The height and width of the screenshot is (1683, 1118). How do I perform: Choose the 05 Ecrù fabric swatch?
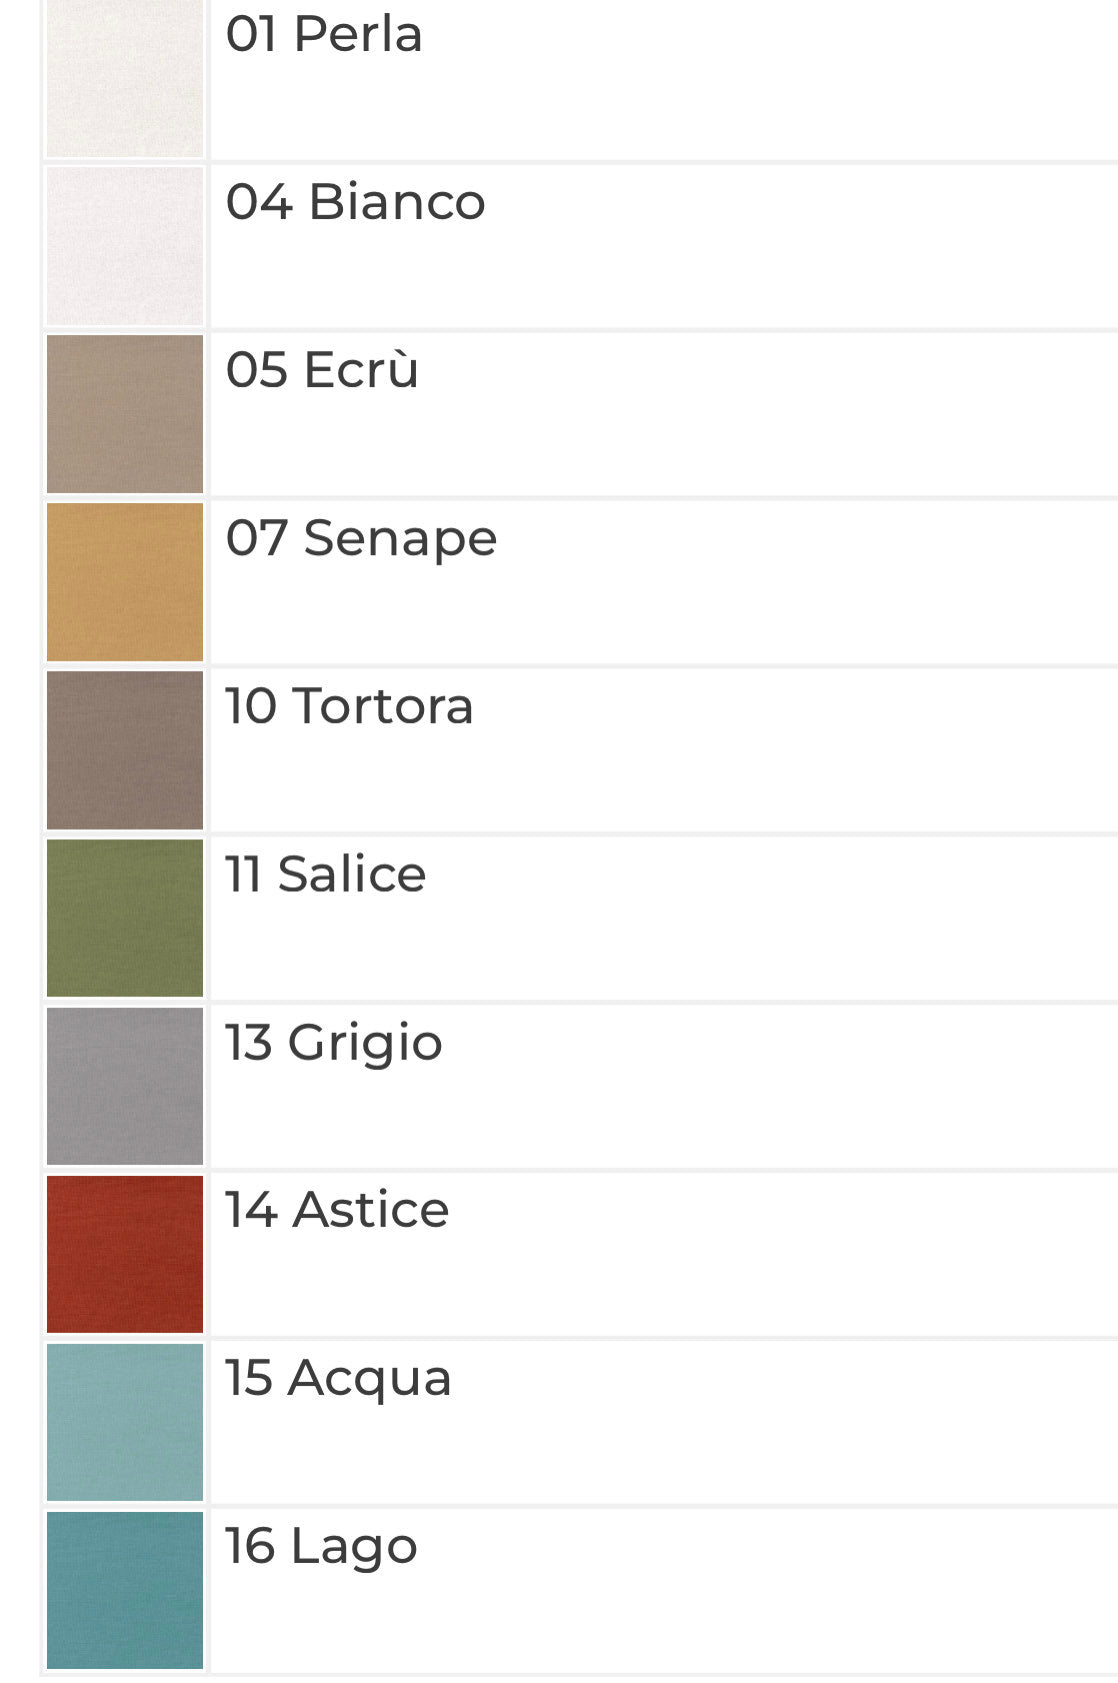click(x=125, y=414)
